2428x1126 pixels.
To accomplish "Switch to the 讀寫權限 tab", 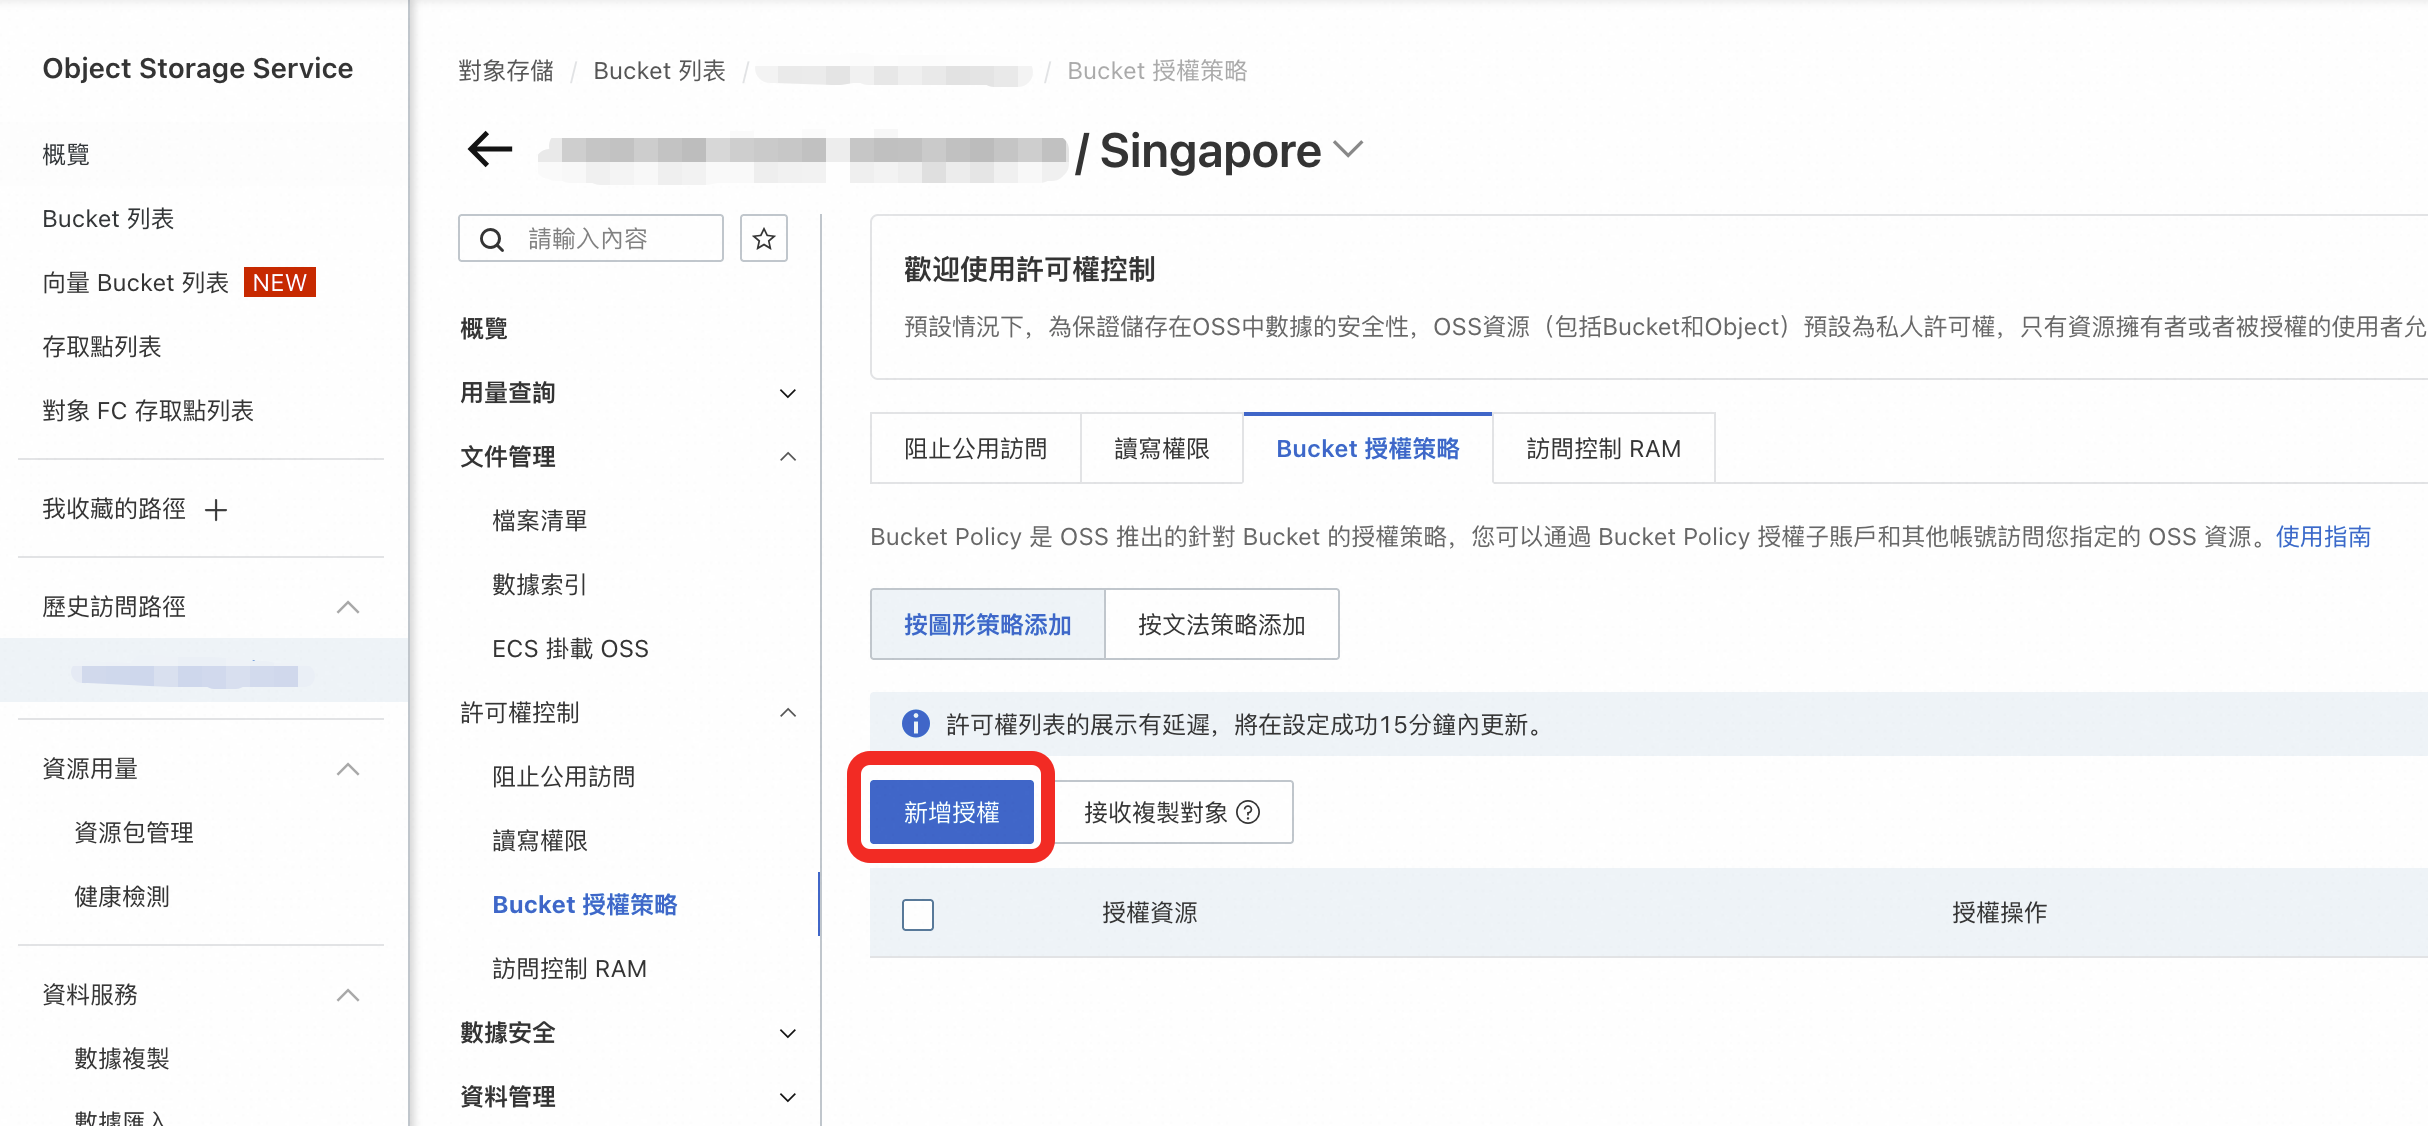I will pyautogui.click(x=1162, y=449).
